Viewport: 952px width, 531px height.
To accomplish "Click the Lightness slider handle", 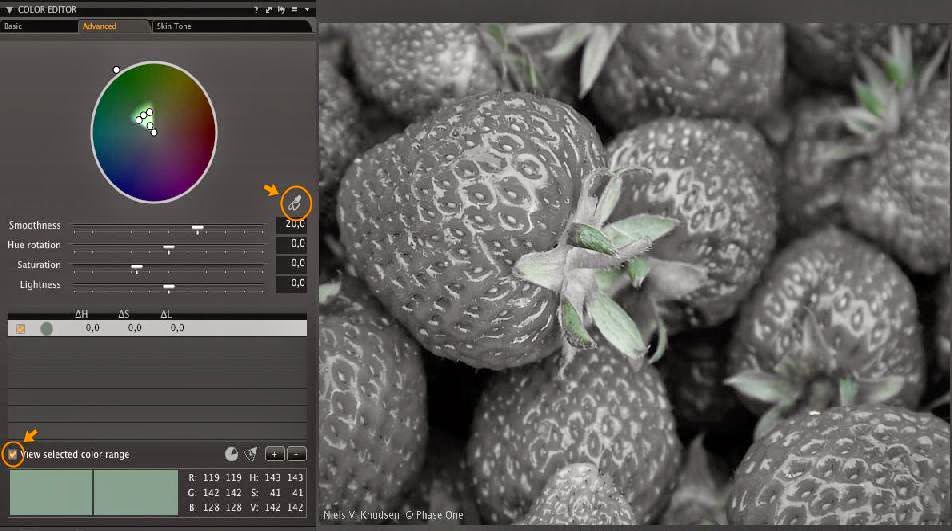I will pos(169,288).
